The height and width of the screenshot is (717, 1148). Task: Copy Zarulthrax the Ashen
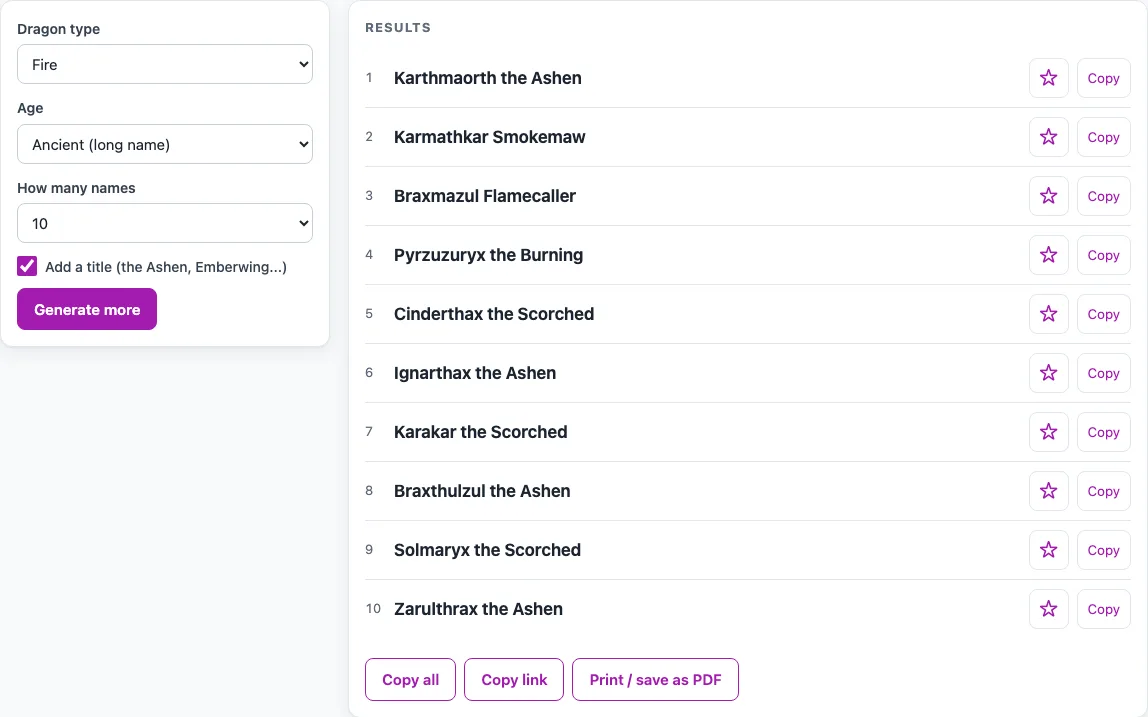(x=1103, y=609)
